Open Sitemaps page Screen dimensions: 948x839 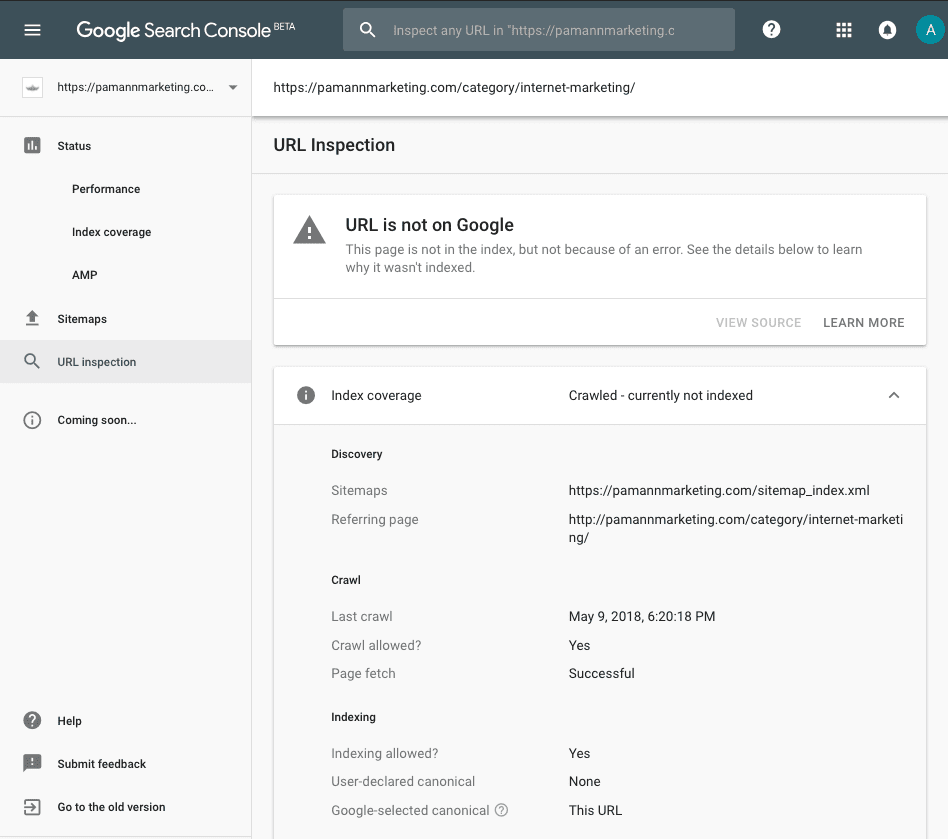tap(82, 319)
